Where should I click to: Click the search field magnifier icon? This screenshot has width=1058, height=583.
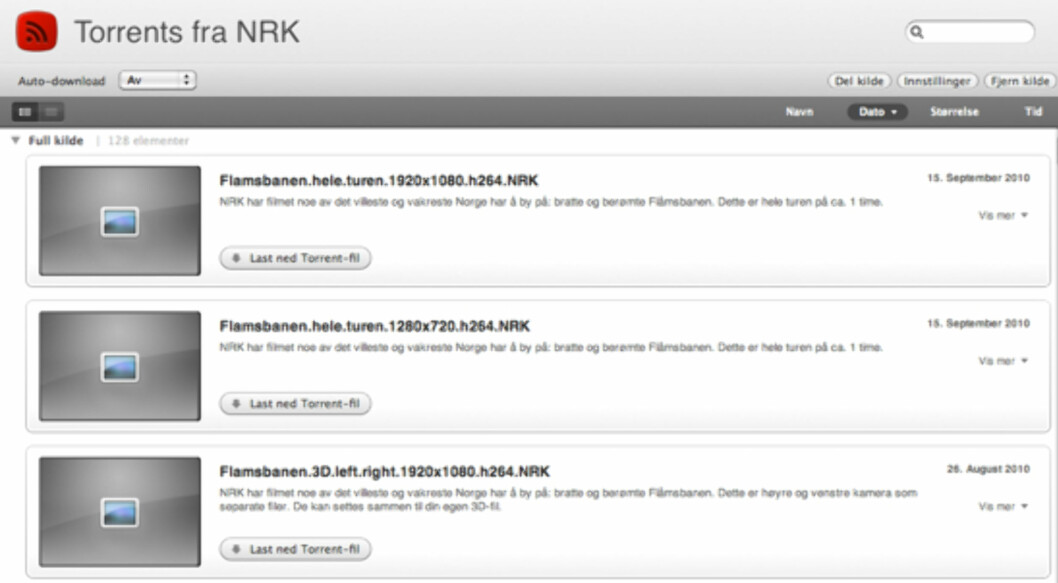(916, 32)
